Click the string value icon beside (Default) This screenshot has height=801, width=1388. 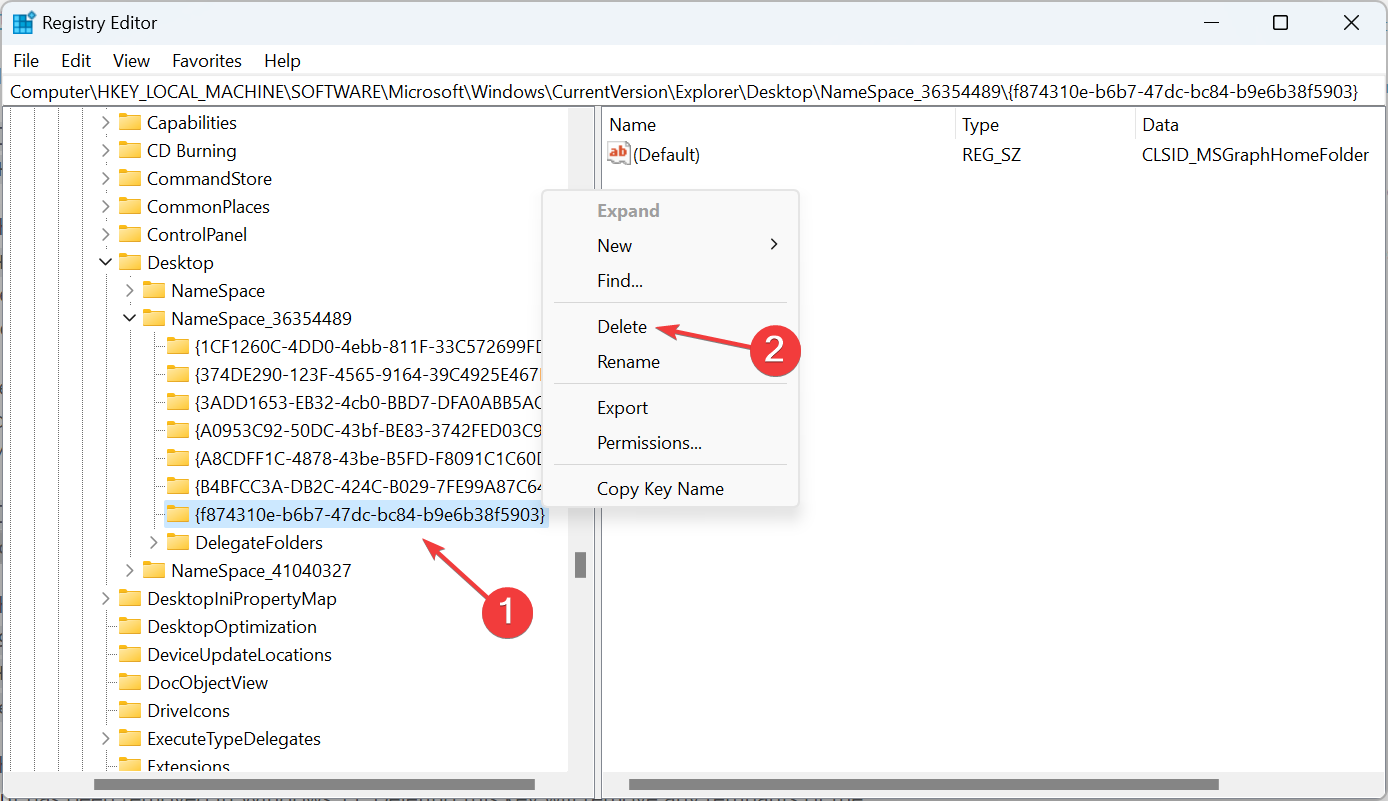[620, 154]
